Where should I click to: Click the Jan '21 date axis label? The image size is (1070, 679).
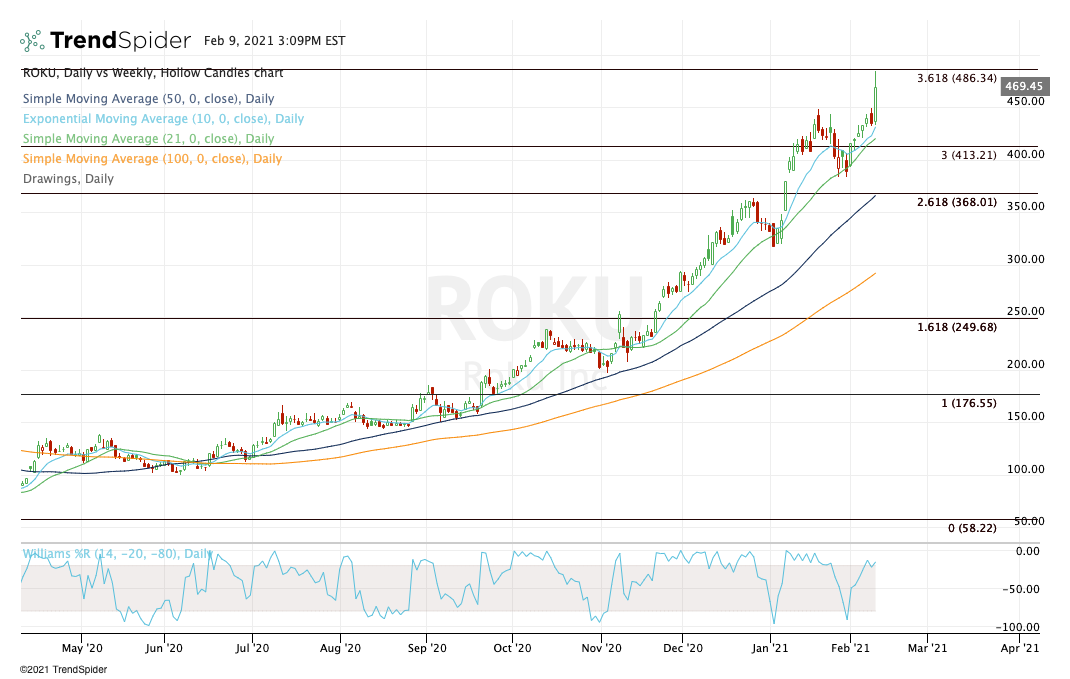point(770,648)
